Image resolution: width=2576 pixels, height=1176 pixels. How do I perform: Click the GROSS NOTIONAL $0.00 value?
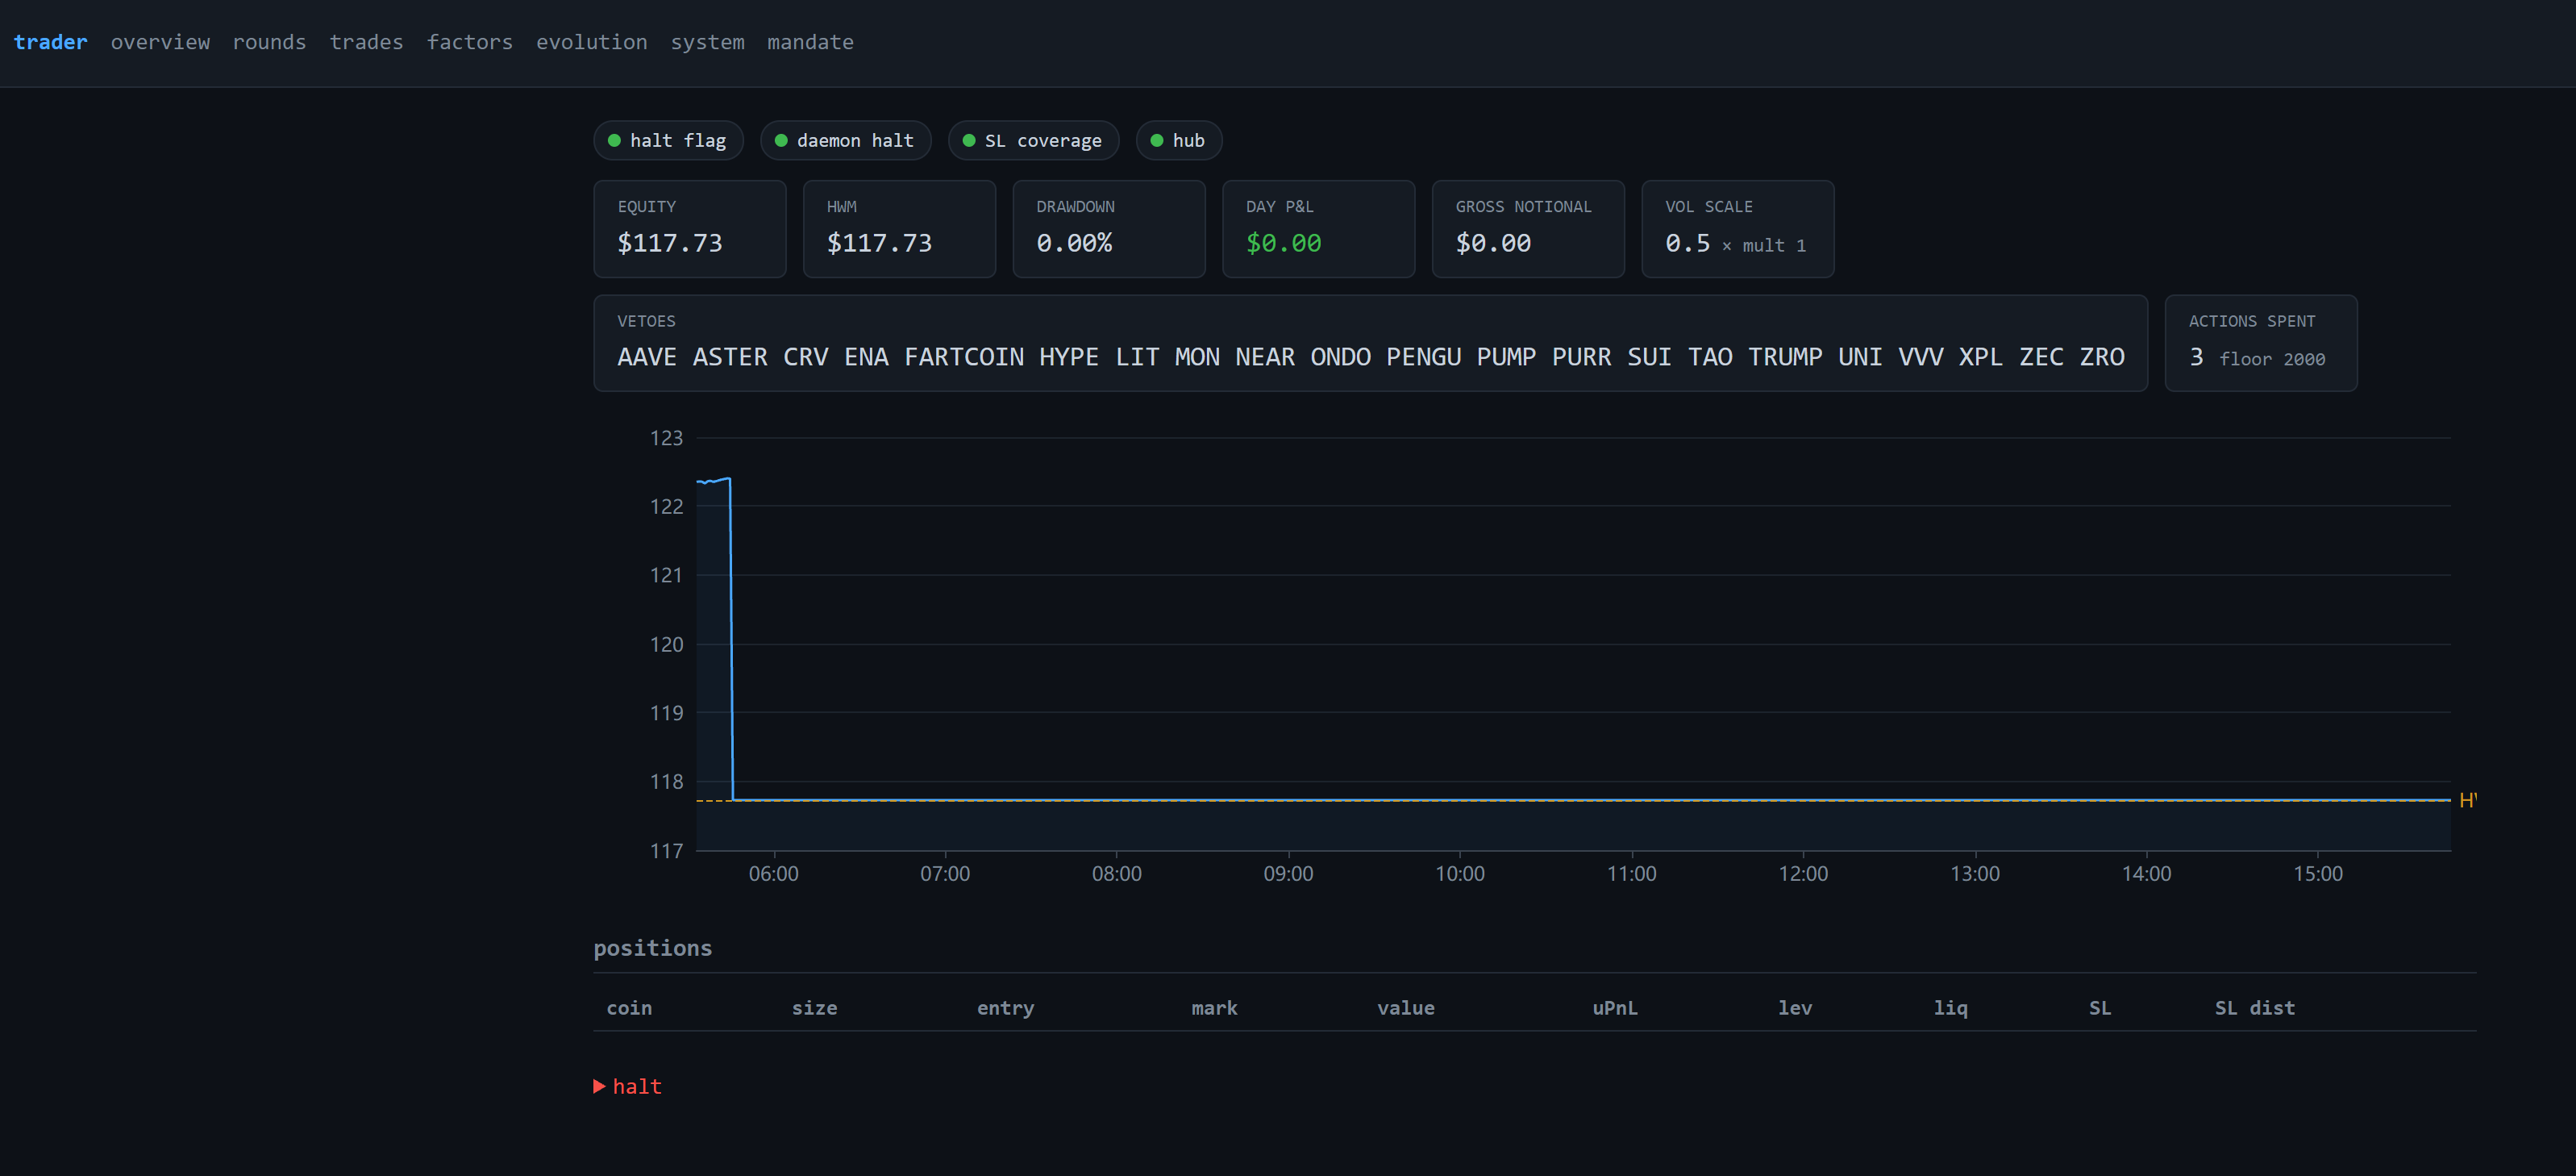click(1493, 243)
